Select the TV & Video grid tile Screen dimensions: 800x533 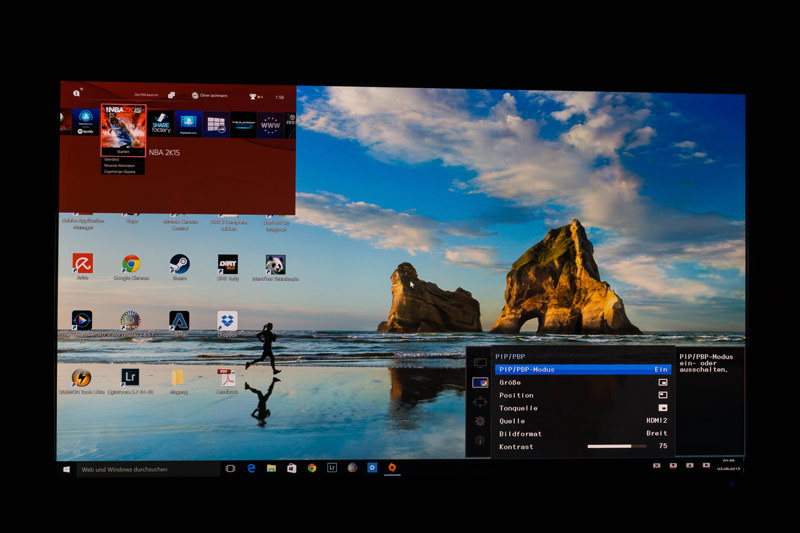(x=215, y=124)
